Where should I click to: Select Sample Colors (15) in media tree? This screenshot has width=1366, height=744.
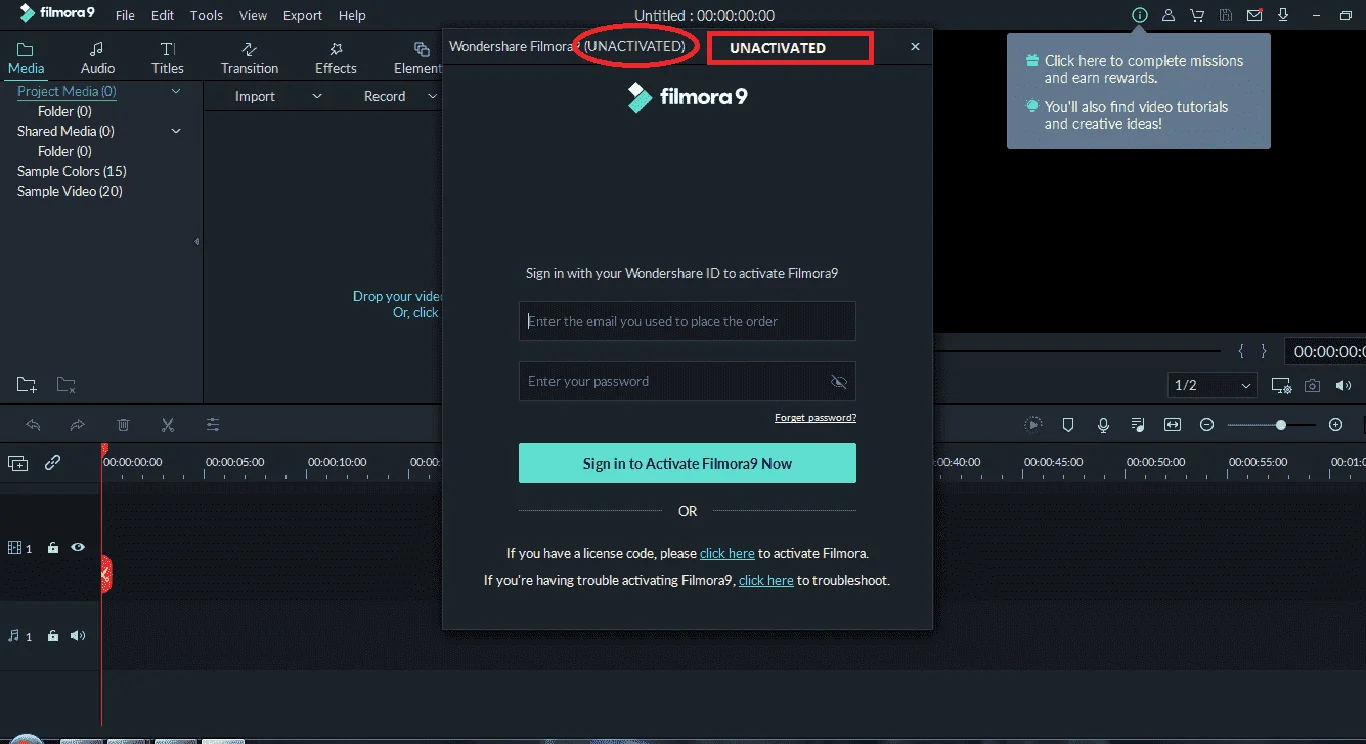[x=72, y=171]
